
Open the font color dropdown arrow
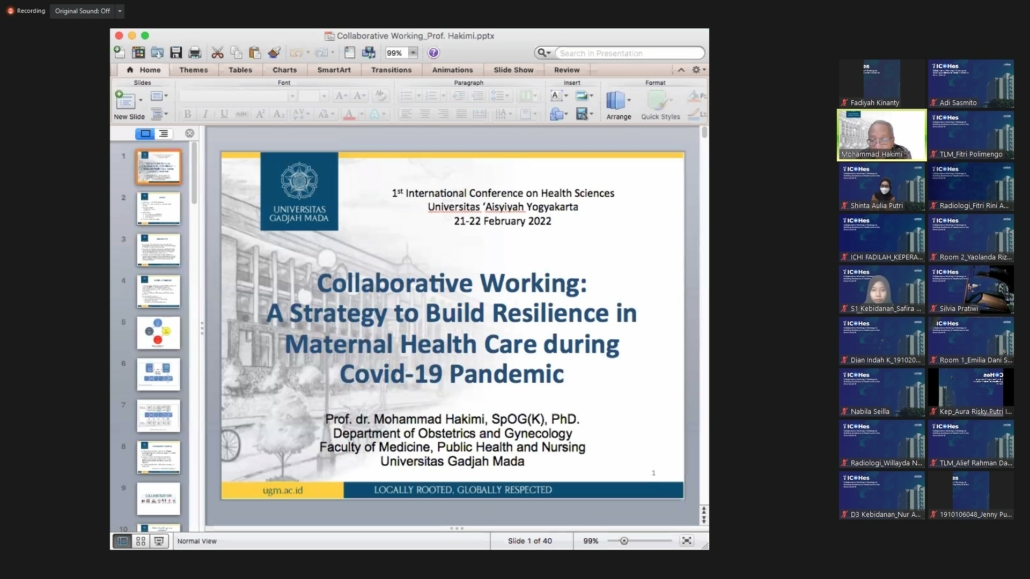click(361, 115)
